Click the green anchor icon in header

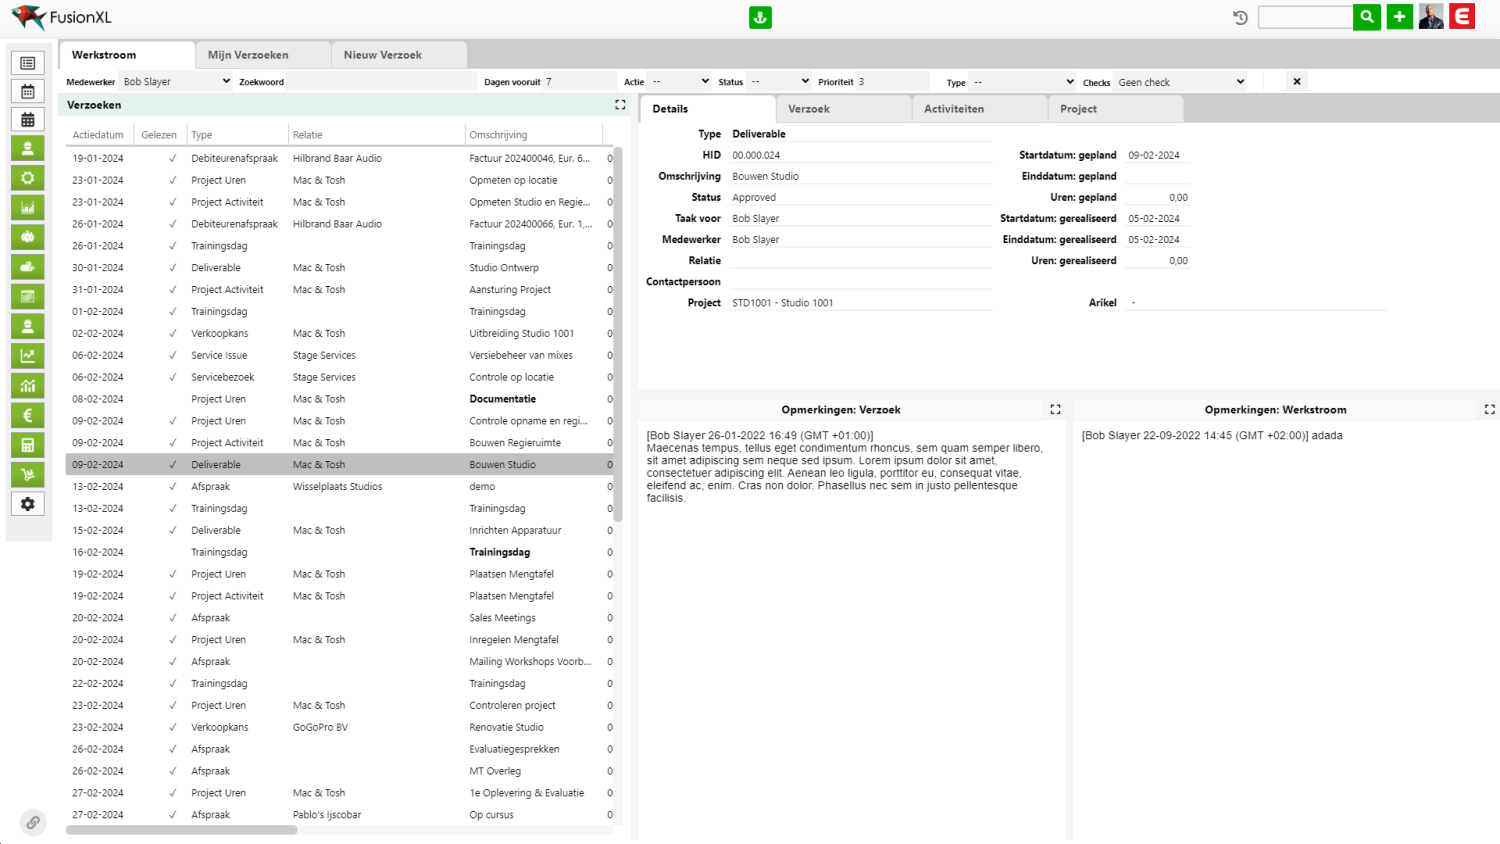click(760, 18)
